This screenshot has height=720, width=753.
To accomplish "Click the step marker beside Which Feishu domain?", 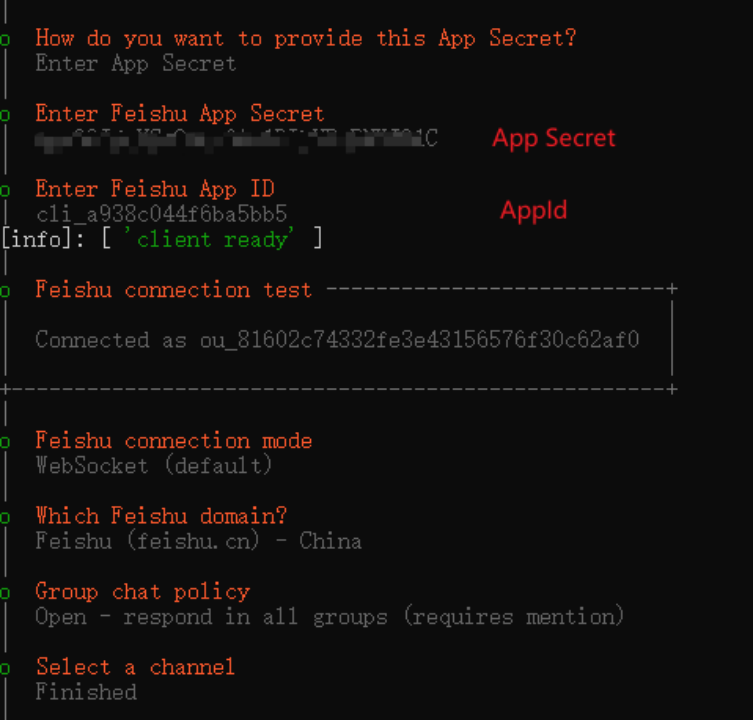I will pos(5,517).
